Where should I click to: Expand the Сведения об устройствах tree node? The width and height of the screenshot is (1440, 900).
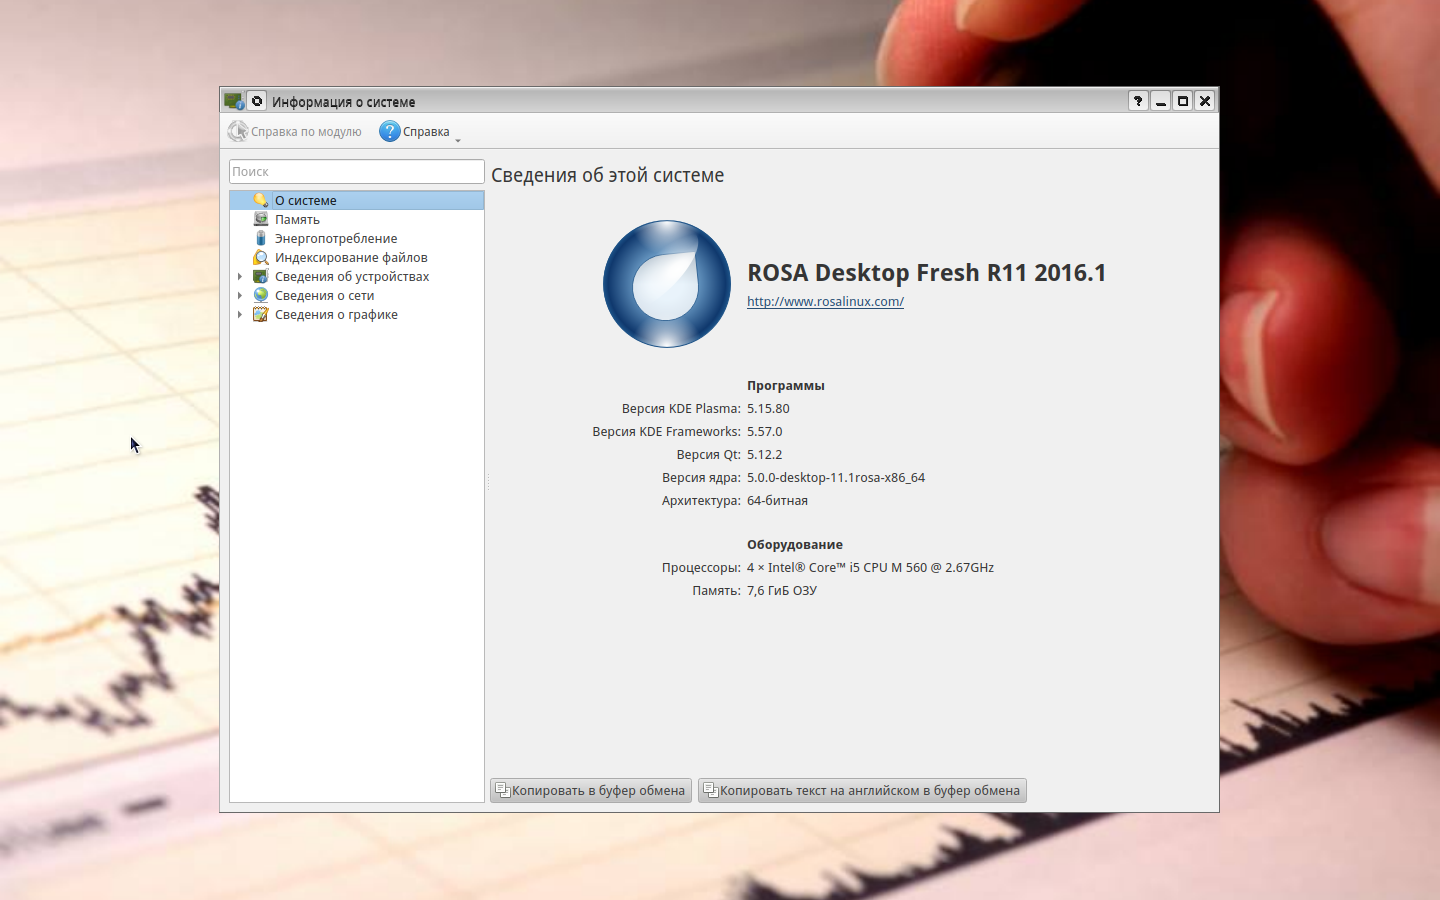click(240, 277)
